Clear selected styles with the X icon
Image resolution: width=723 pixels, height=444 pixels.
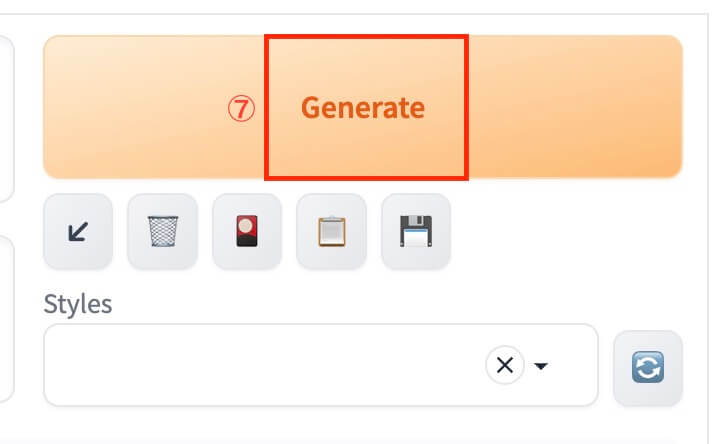[x=505, y=366]
